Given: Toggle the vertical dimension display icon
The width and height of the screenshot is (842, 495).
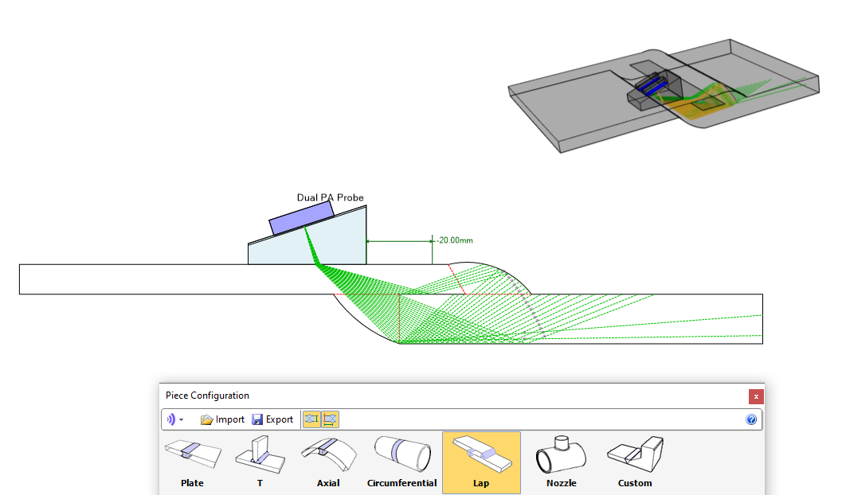Looking at the screenshot, I should click(x=311, y=419).
